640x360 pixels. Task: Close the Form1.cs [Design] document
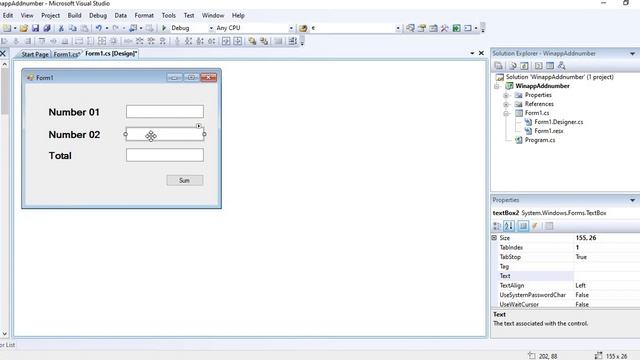click(x=481, y=53)
